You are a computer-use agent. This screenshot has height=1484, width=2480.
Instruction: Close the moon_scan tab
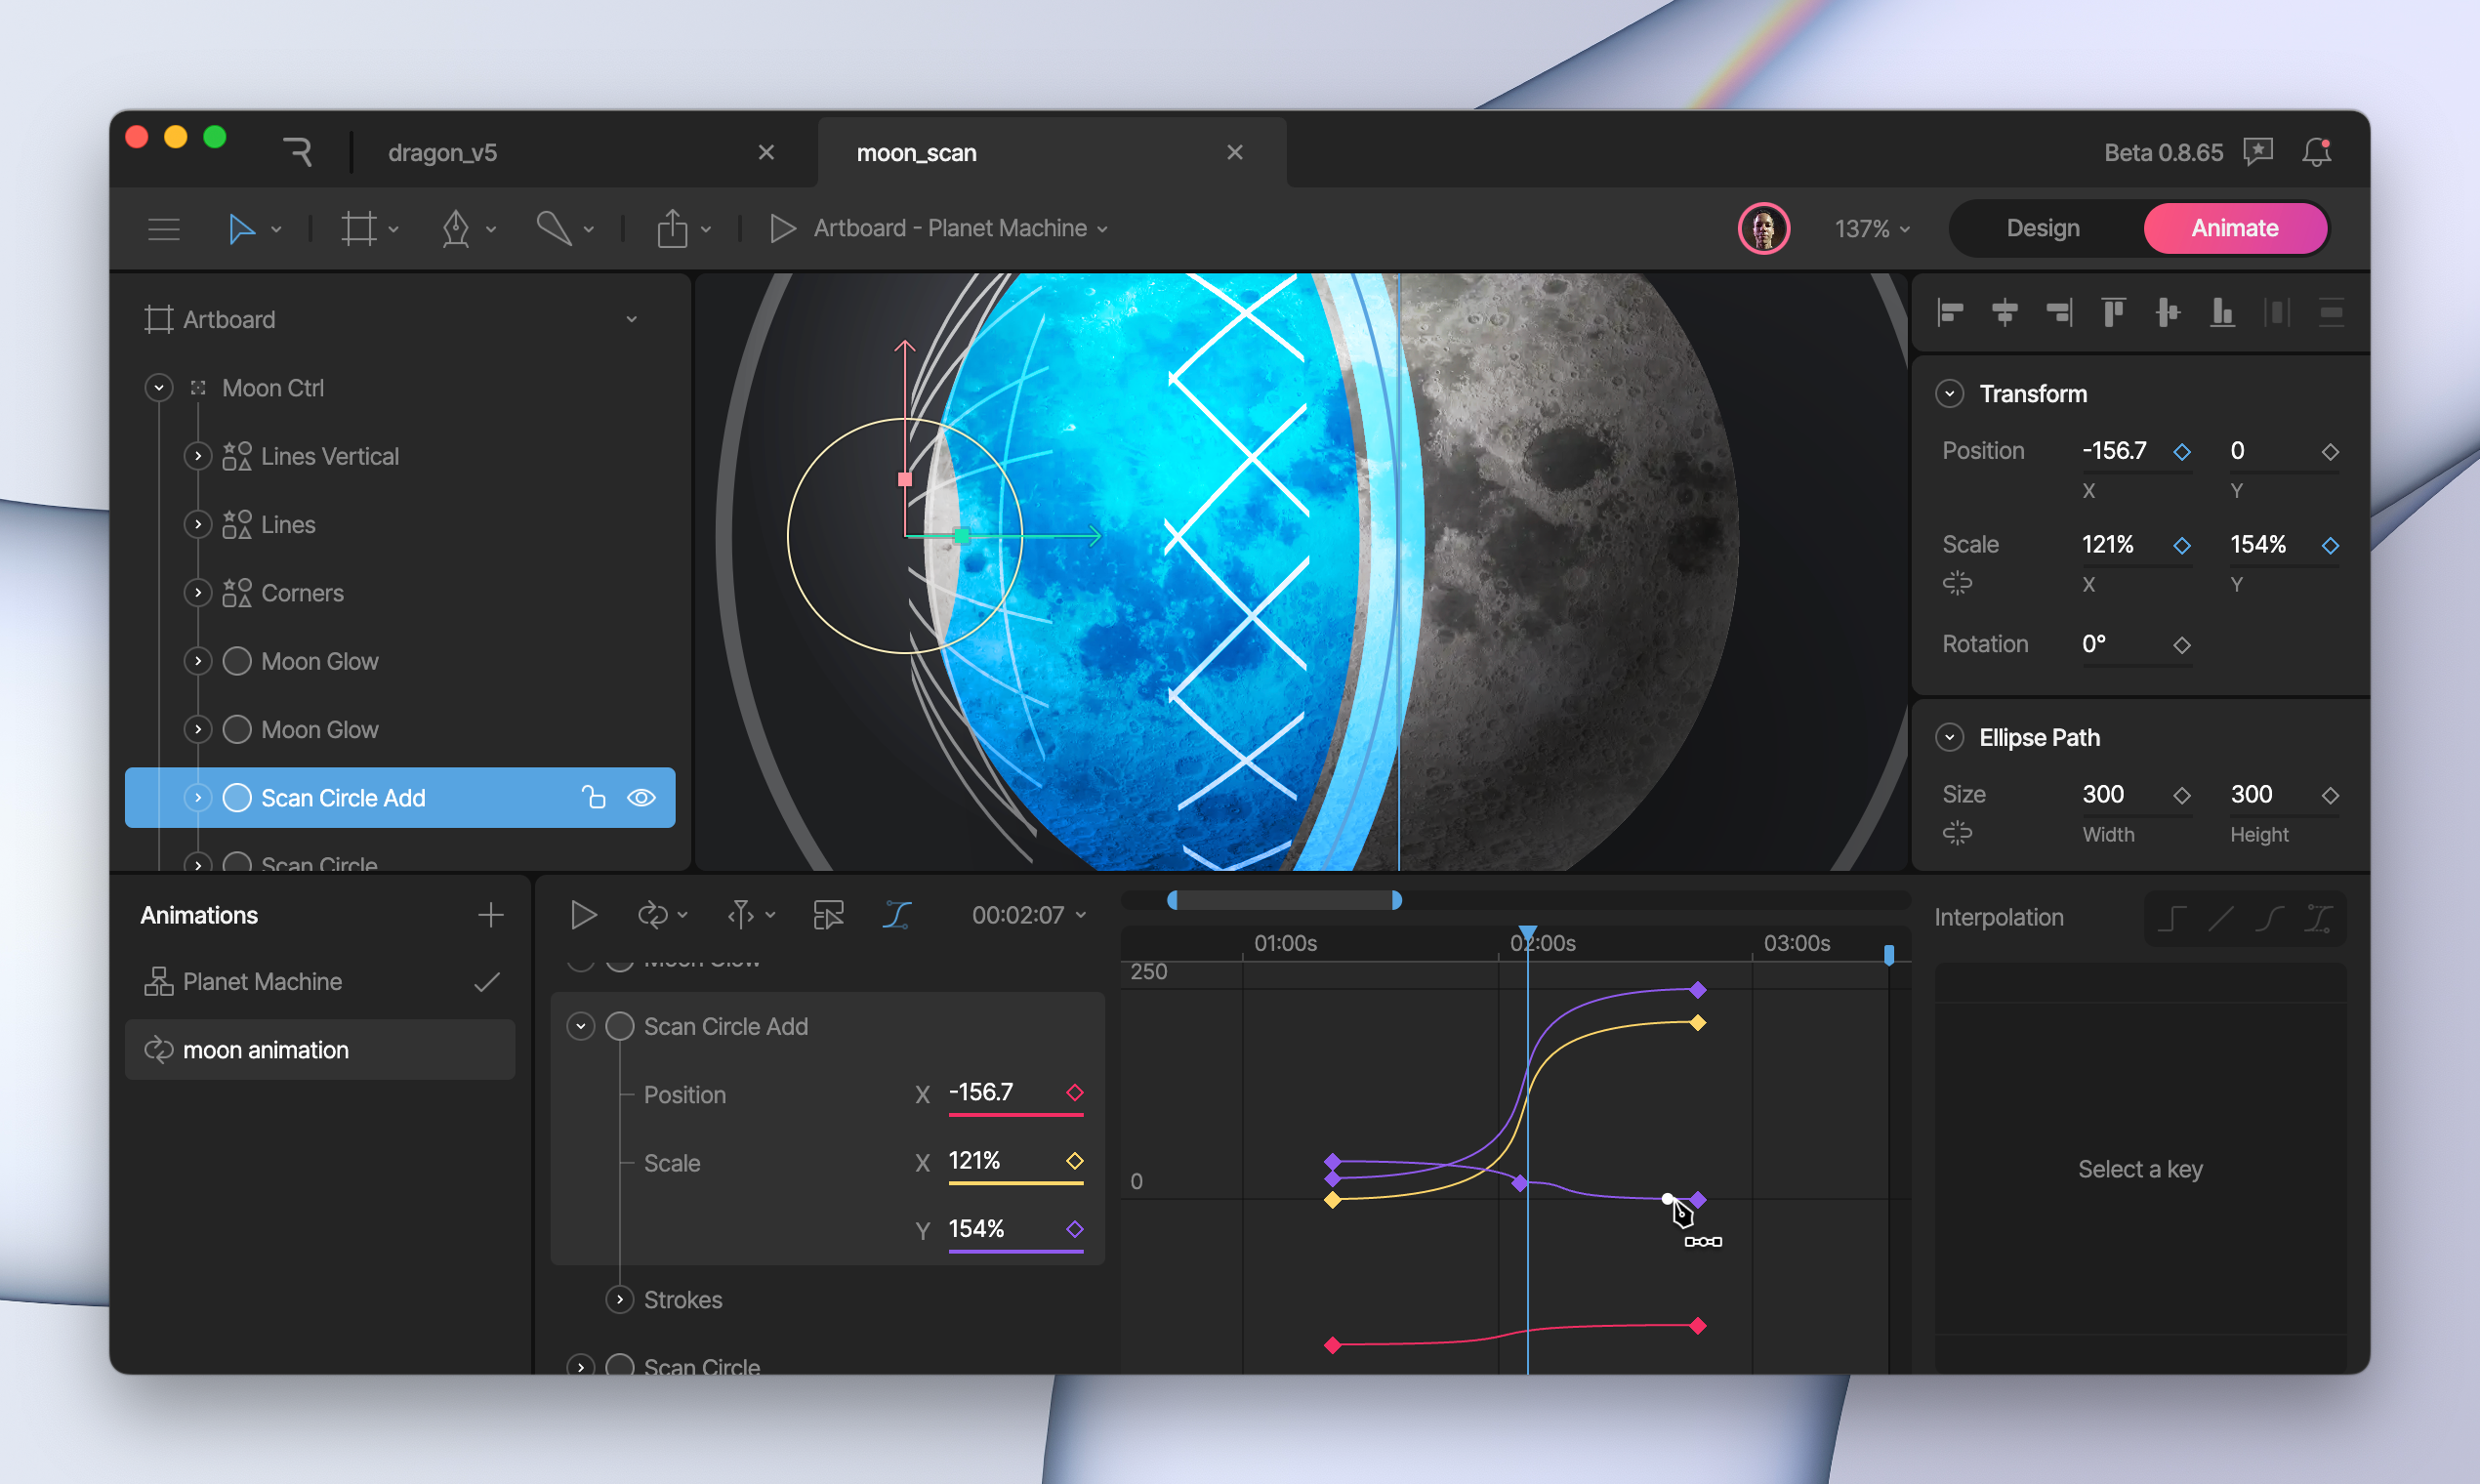click(x=1235, y=152)
